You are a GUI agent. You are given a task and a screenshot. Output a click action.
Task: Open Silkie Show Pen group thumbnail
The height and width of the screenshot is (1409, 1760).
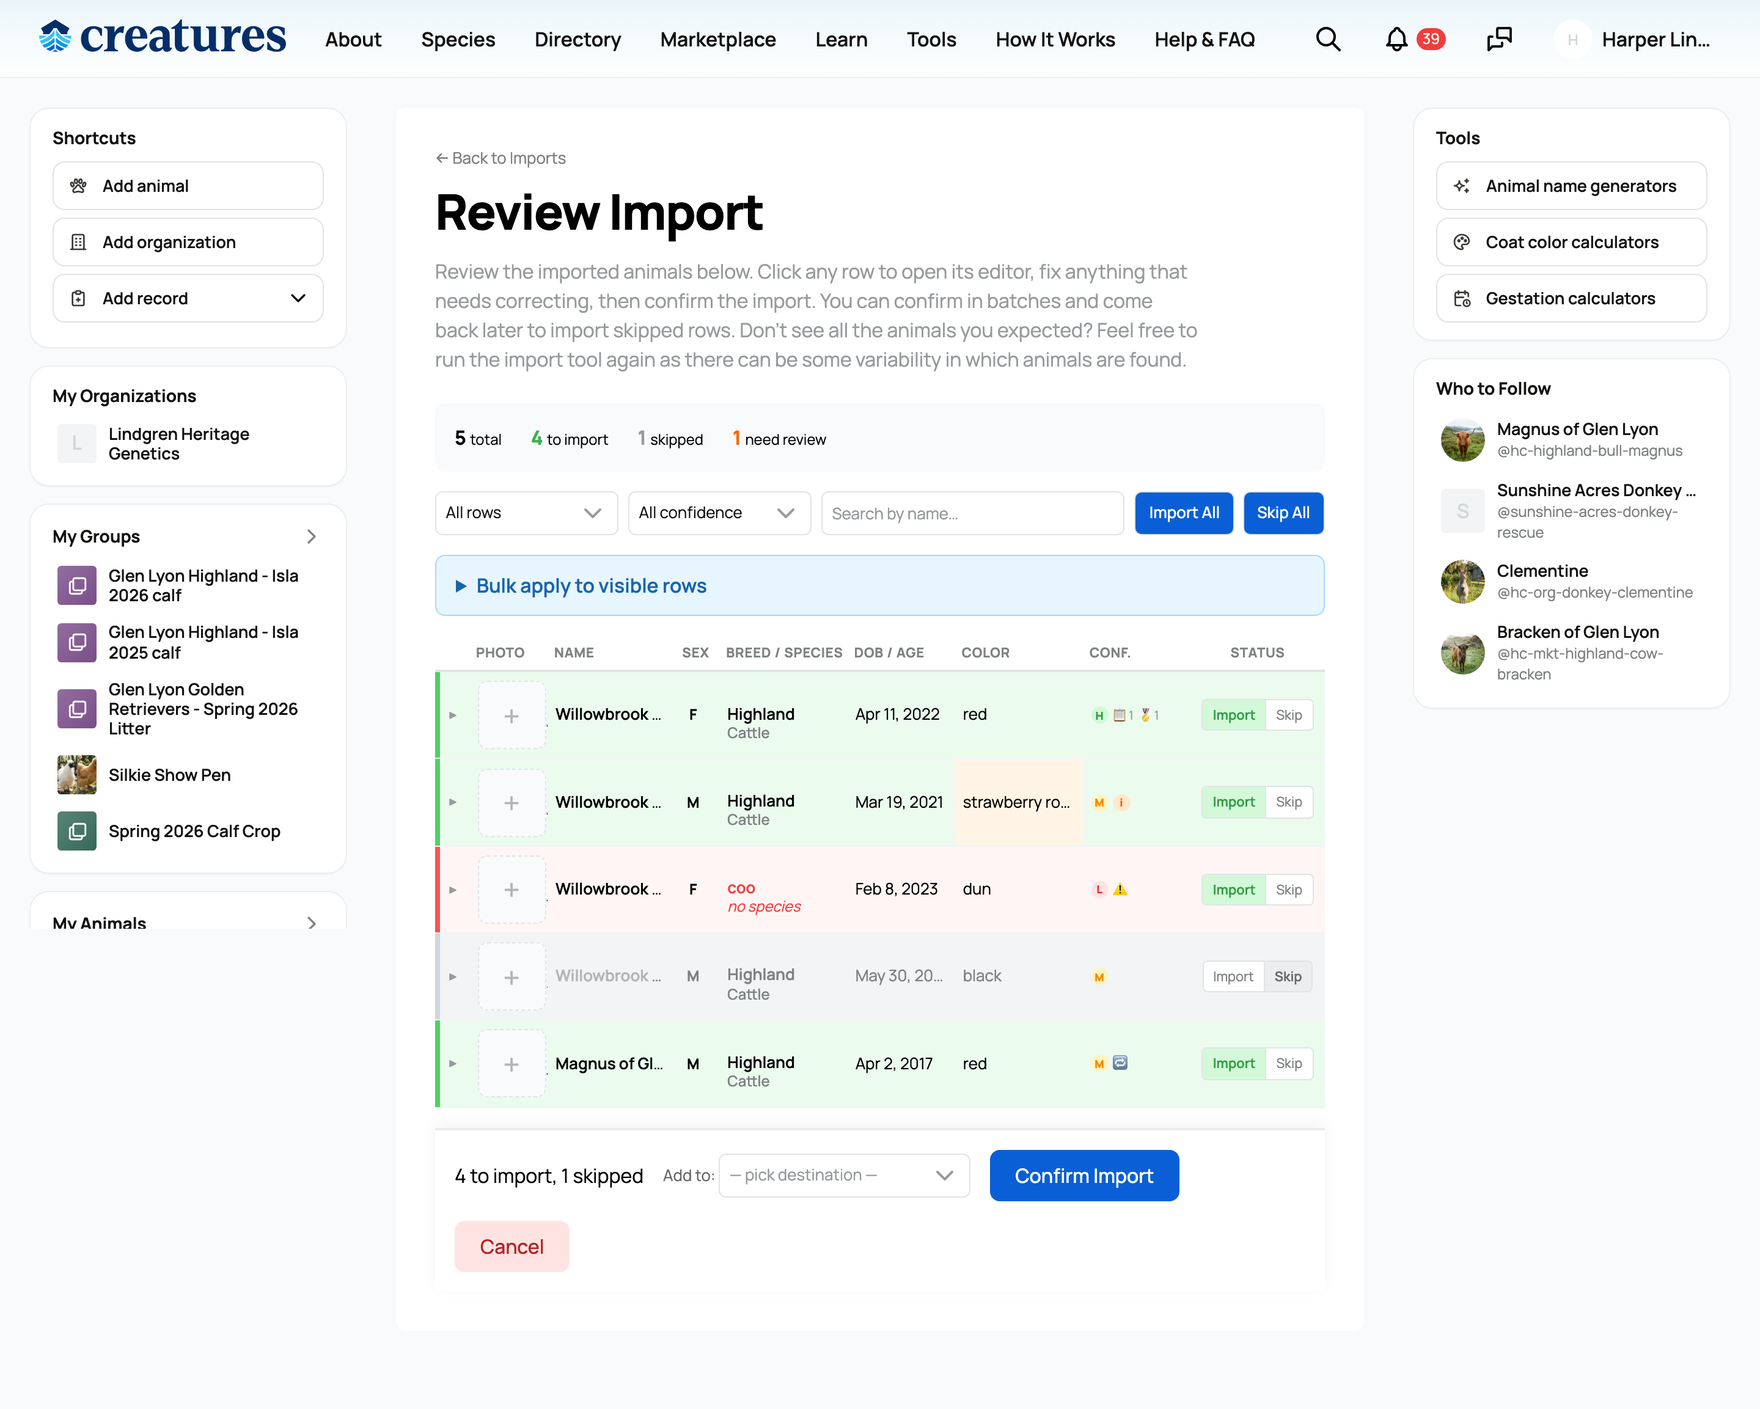(x=77, y=775)
